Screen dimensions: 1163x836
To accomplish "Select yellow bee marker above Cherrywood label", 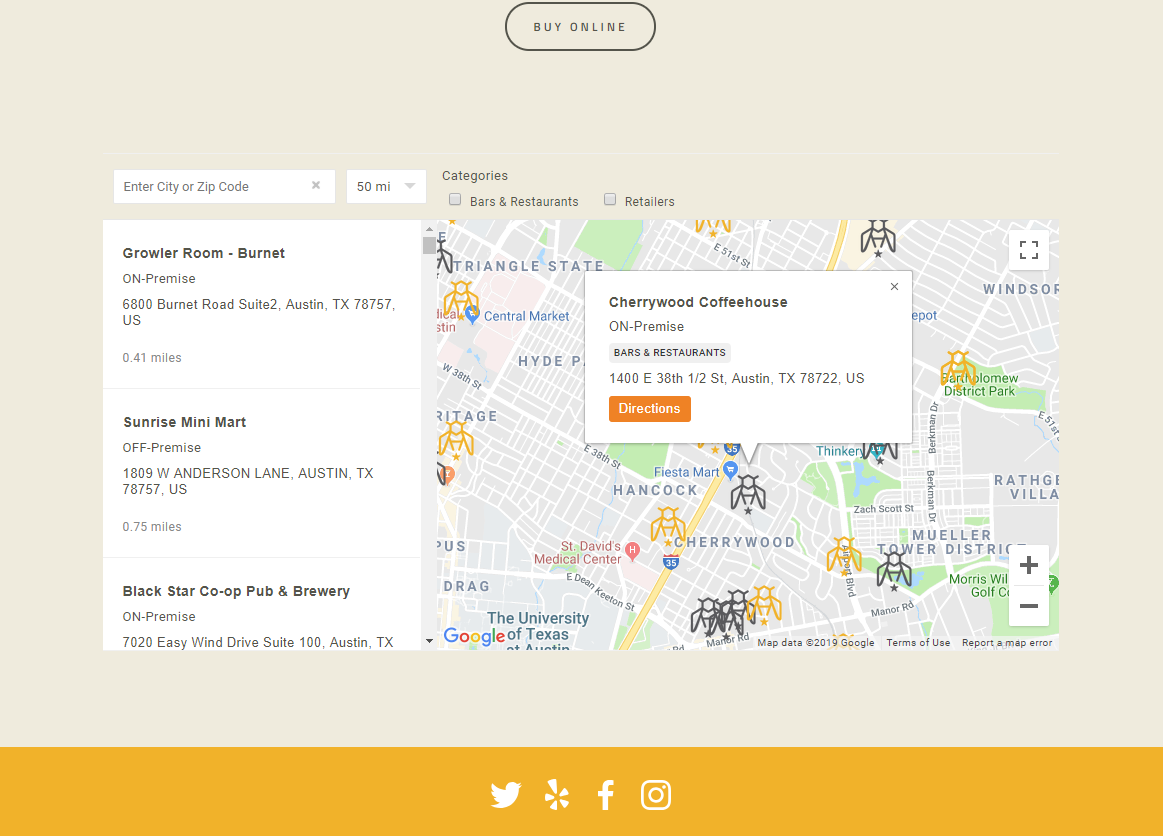I will click(x=668, y=525).
